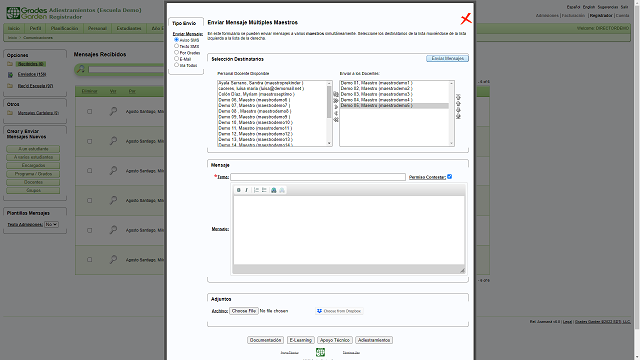Click the single left arrow transfer icon
The image size is (640, 360).
click(x=336, y=113)
